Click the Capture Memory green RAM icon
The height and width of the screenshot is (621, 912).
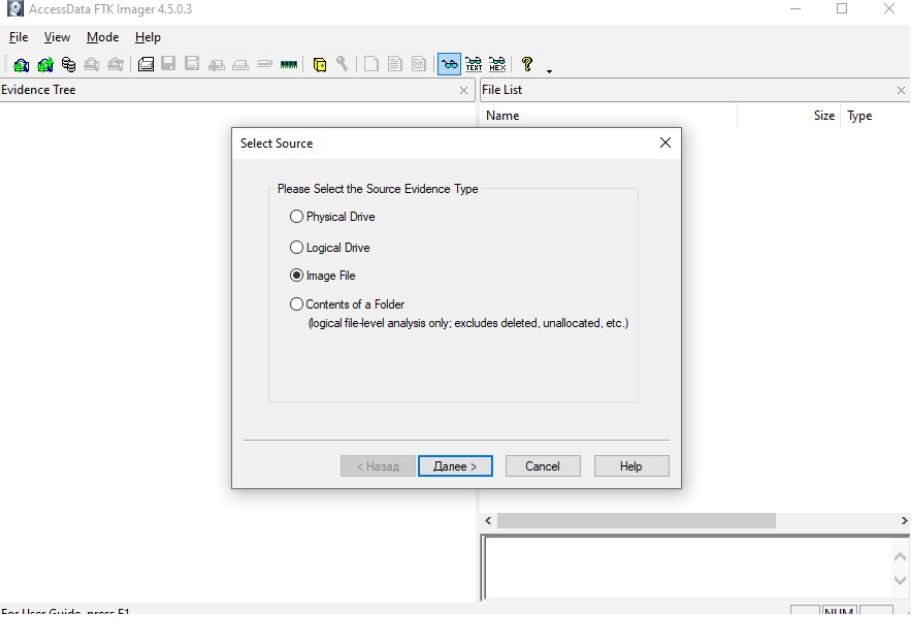click(288, 65)
